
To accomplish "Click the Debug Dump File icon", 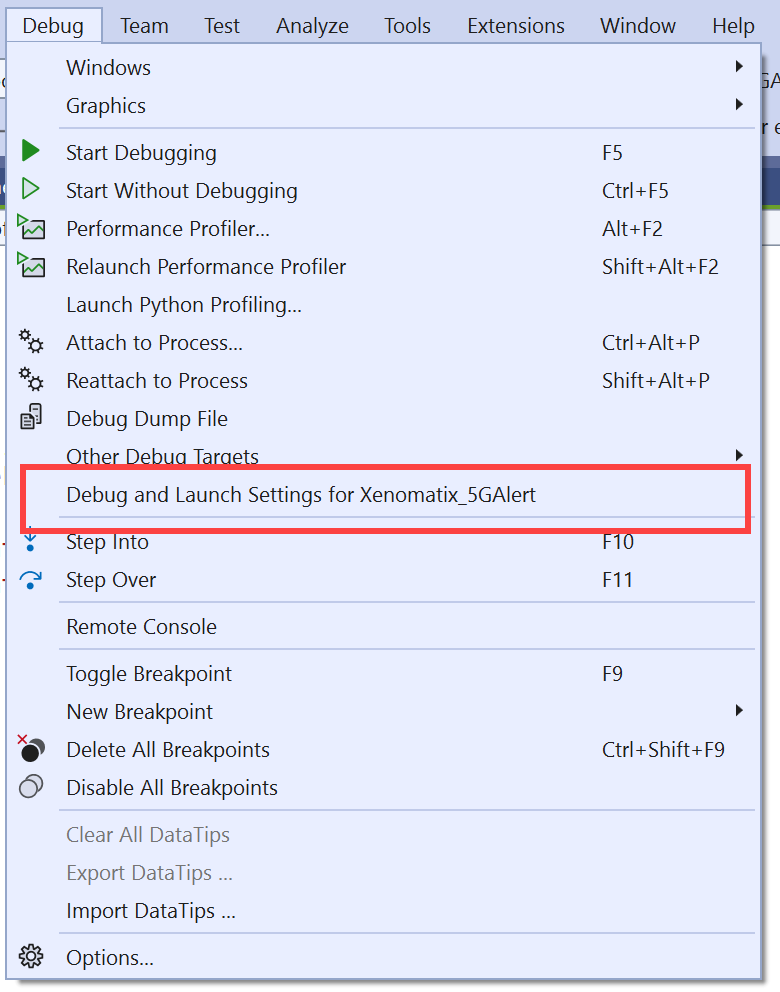I will [31, 418].
